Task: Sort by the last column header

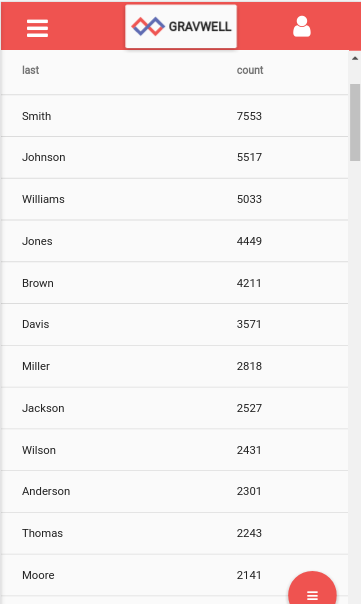Action: tap(30, 70)
